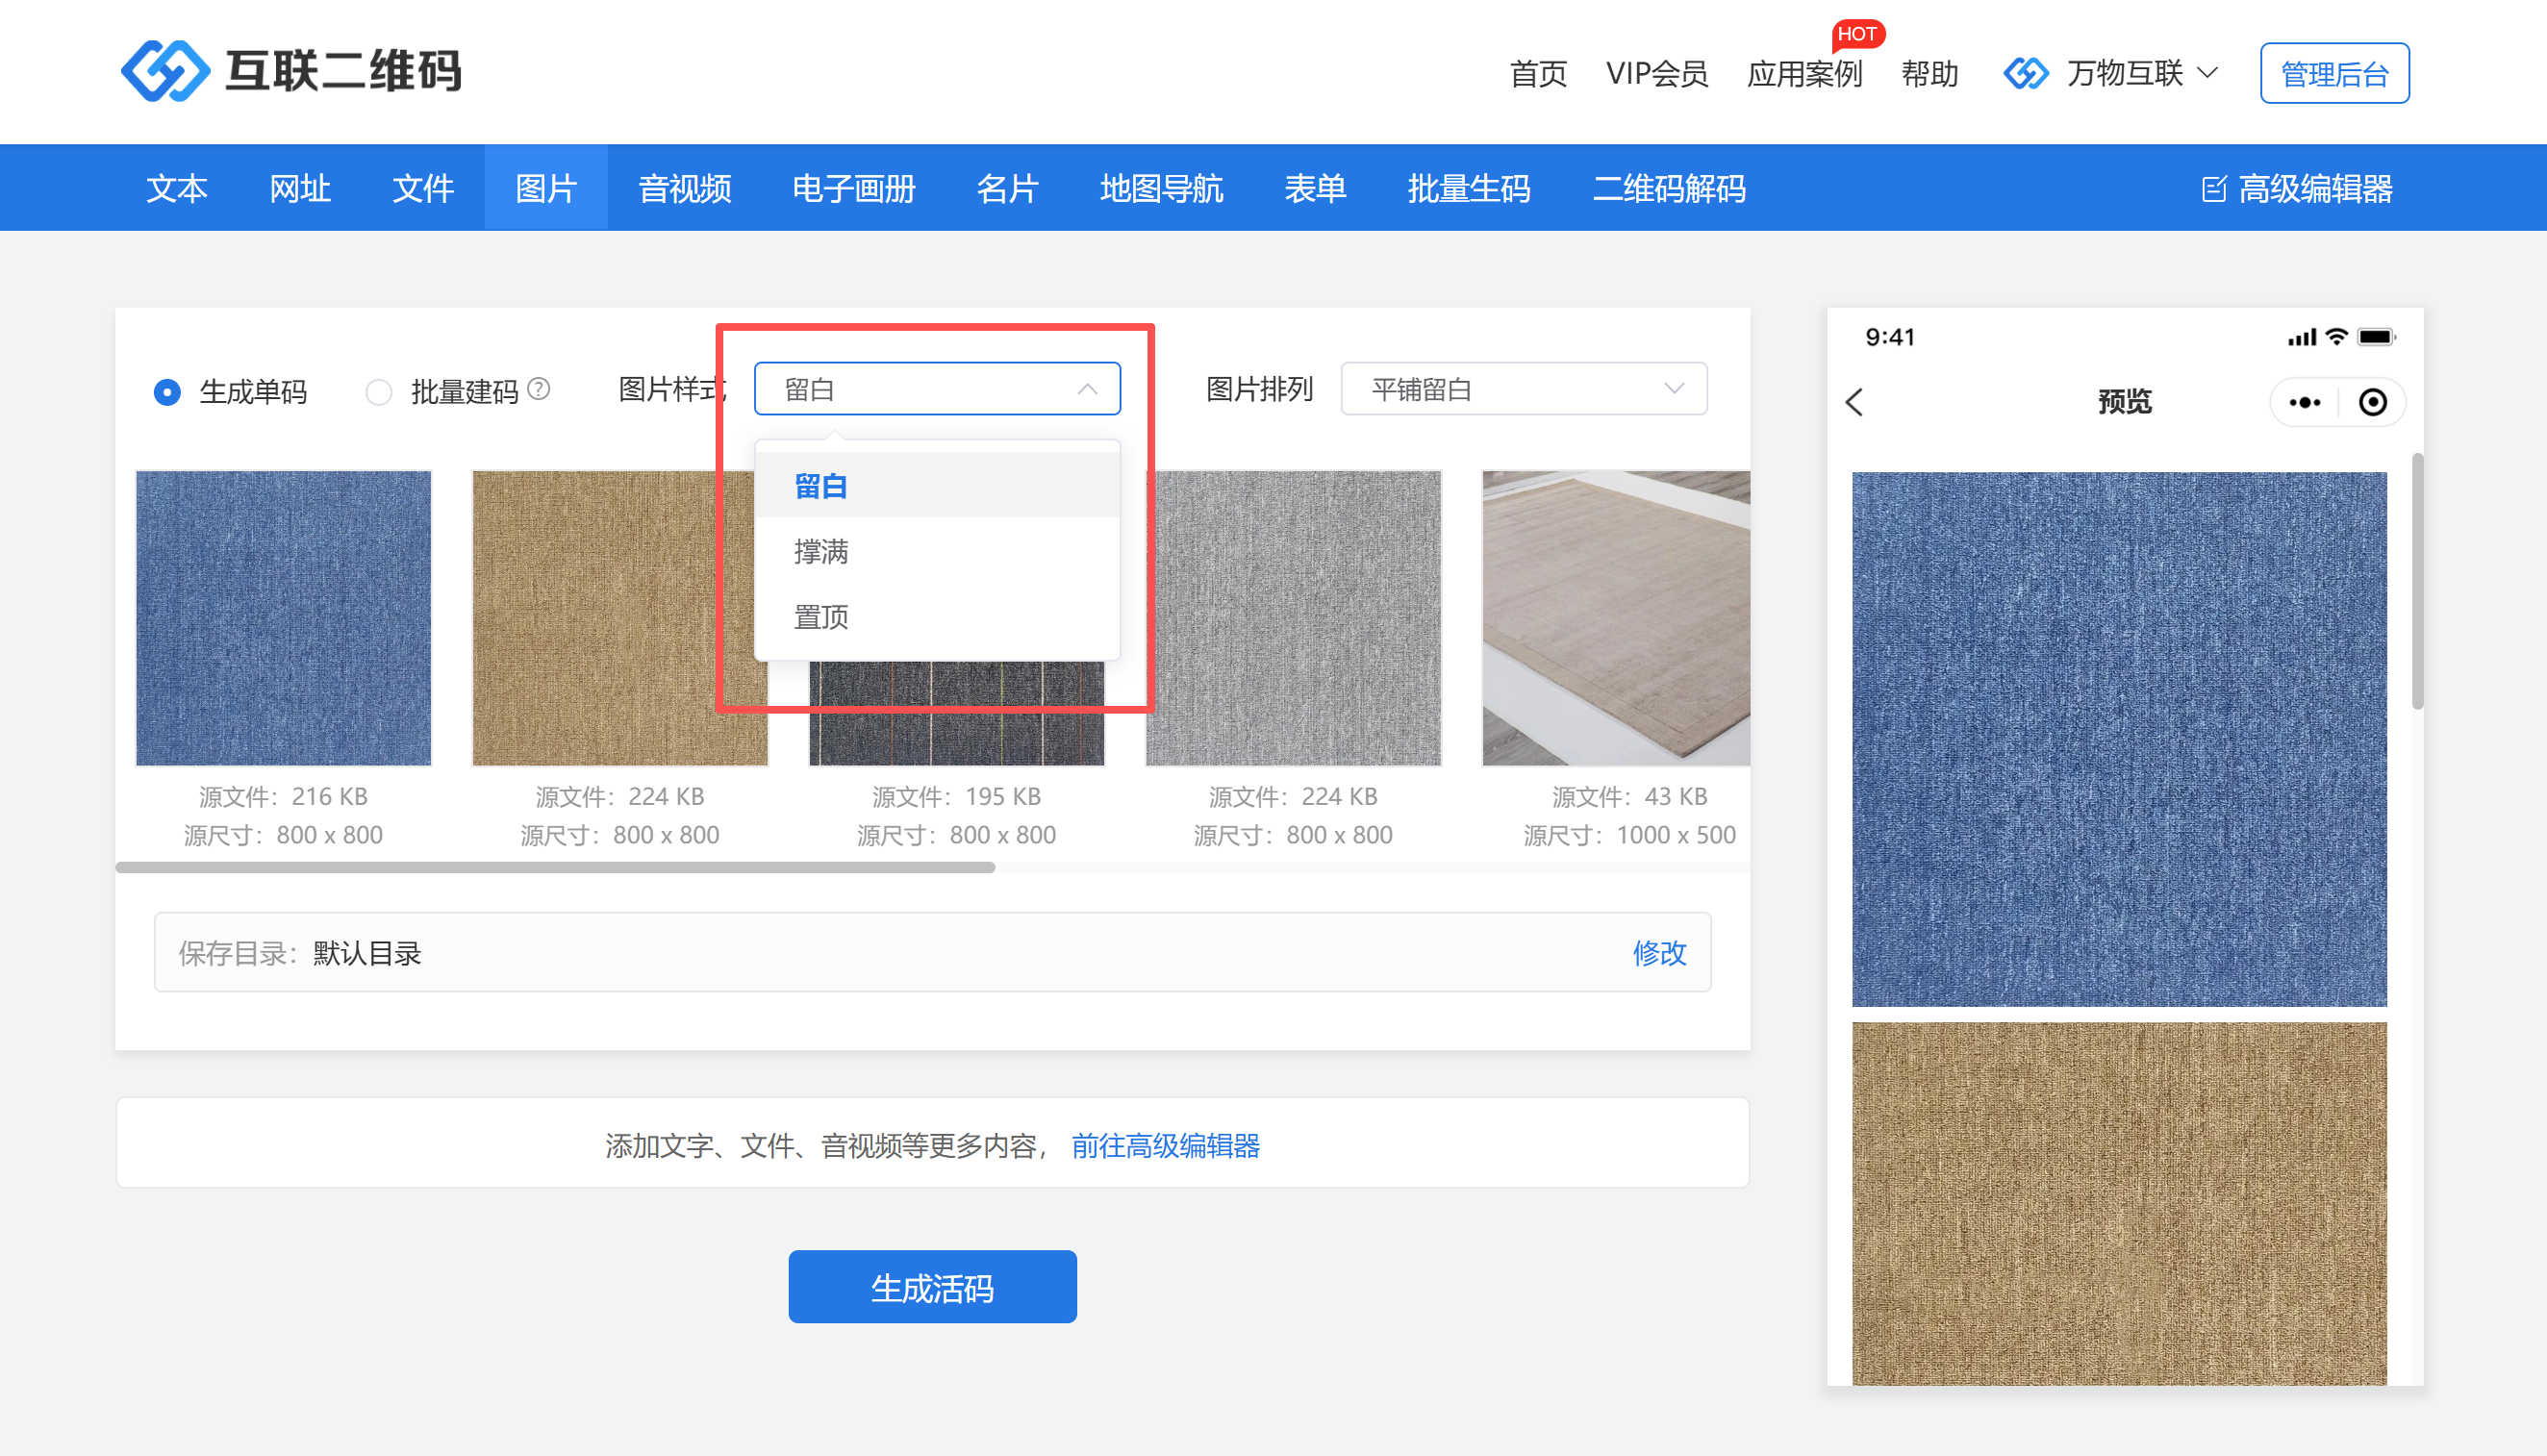Open the three-dots menu in preview
This screenshot has height=1456, width=2547.
[x=2304, y=402]
